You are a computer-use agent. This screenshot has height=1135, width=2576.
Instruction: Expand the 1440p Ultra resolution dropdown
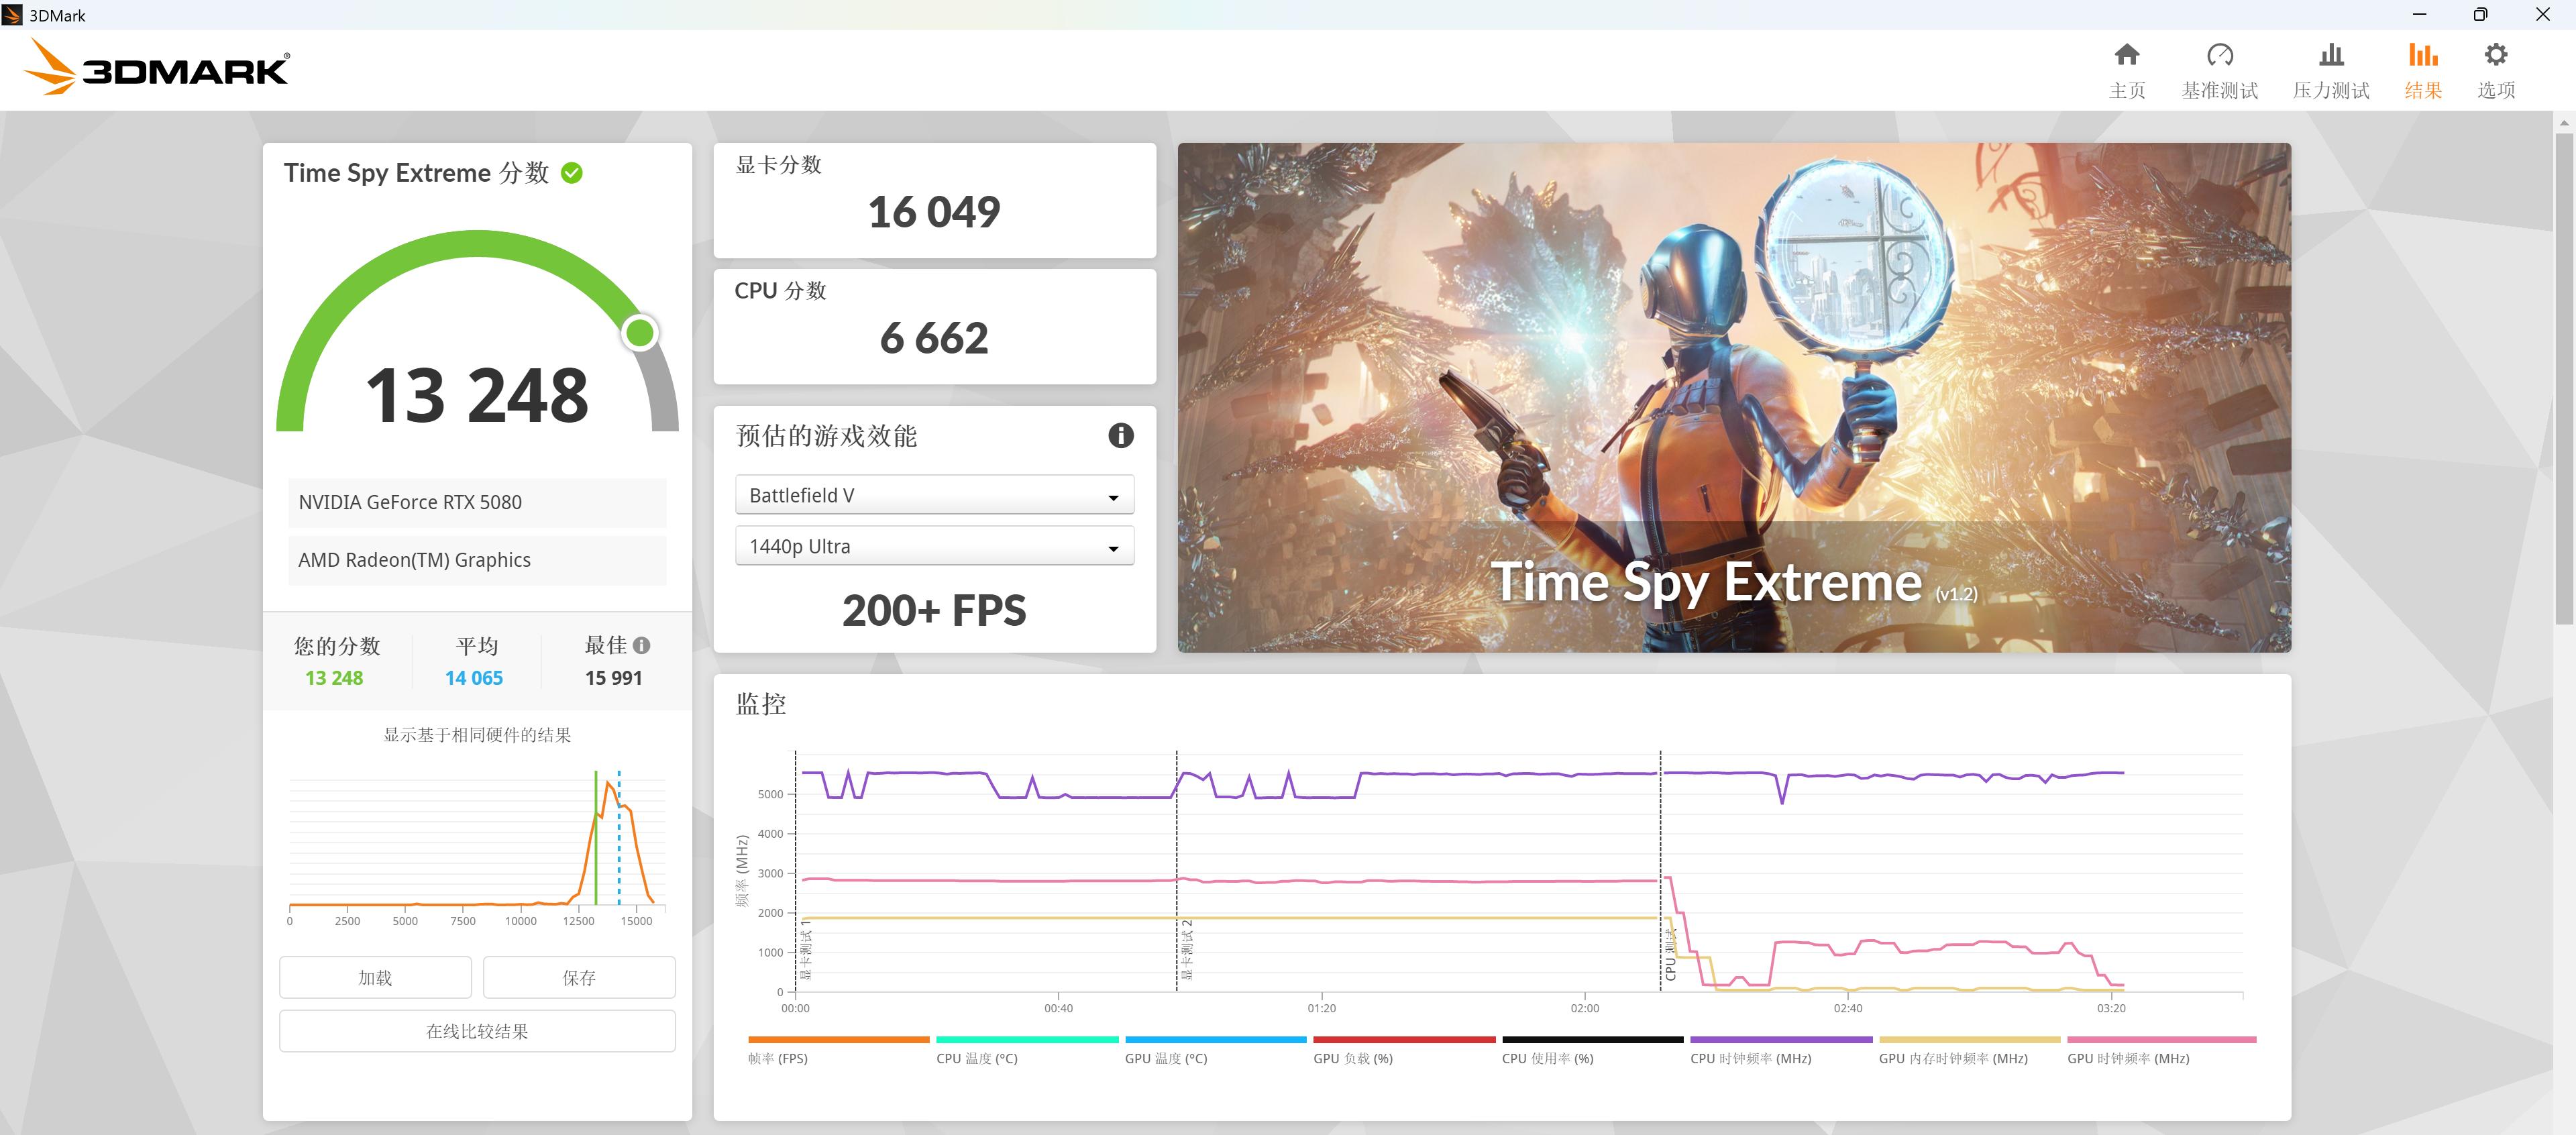[x=934, y=547]
